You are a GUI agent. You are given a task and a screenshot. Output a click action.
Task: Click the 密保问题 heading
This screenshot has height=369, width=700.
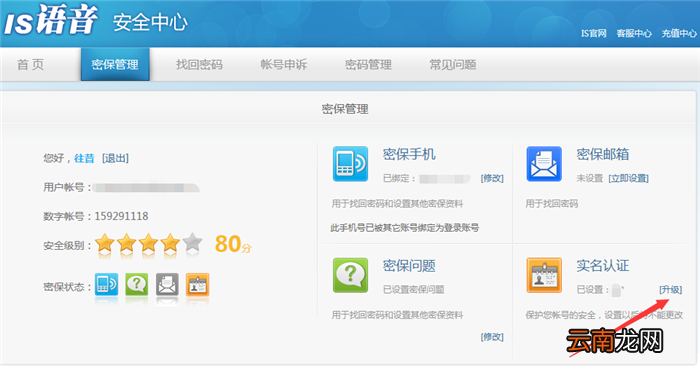[409, 266]
